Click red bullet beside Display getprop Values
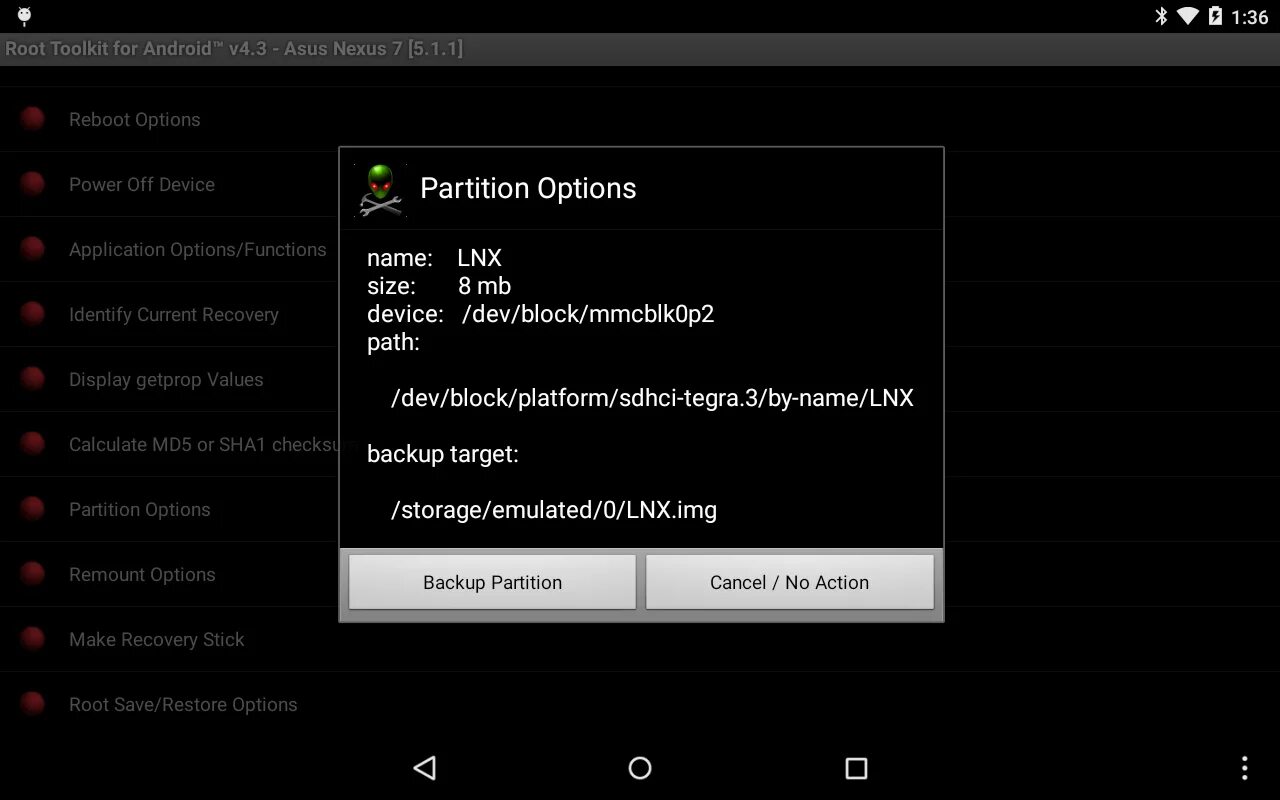1280x800 pixels. tap(33, 379)
